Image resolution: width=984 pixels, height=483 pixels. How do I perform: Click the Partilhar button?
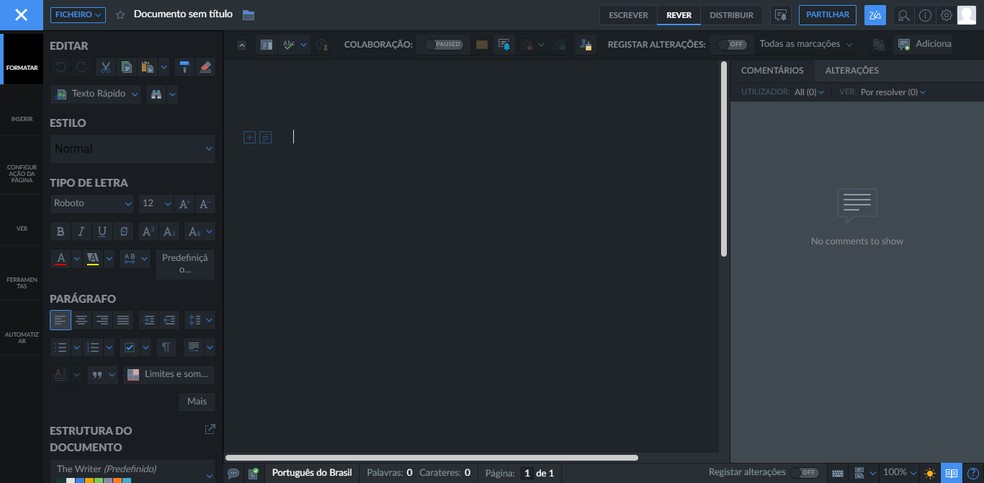tap(827, 15)
